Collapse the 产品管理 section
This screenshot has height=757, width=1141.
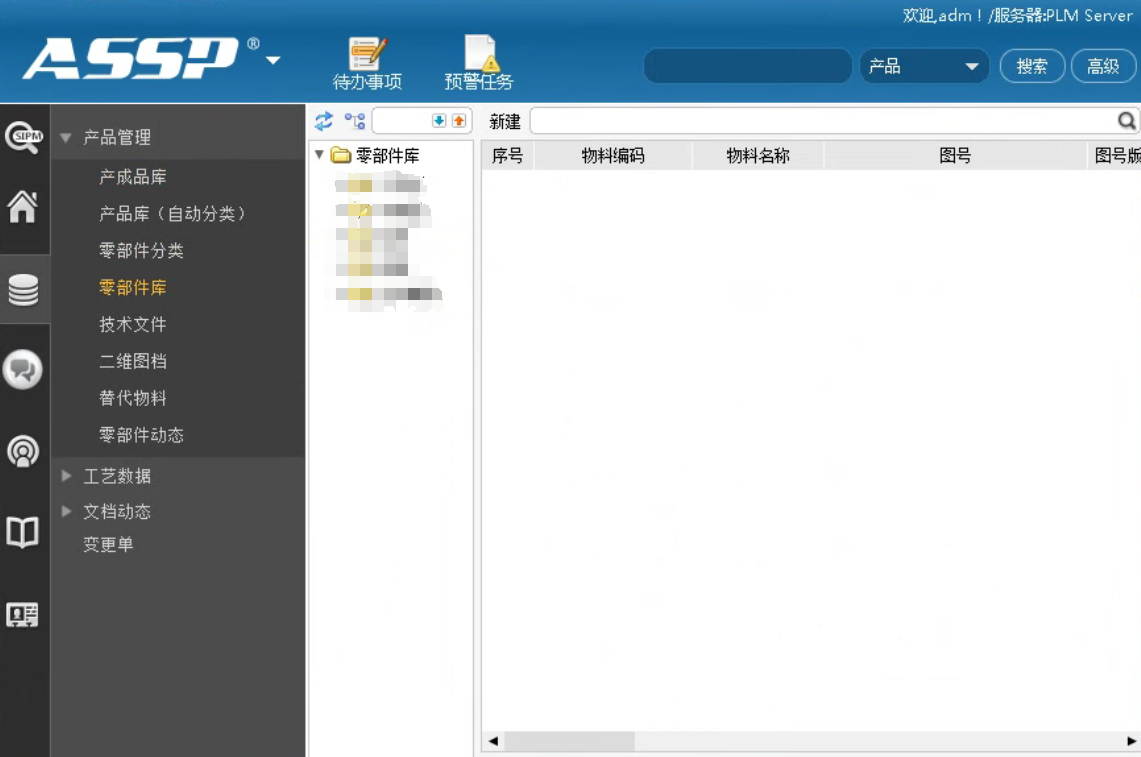[x=65, y=138]
